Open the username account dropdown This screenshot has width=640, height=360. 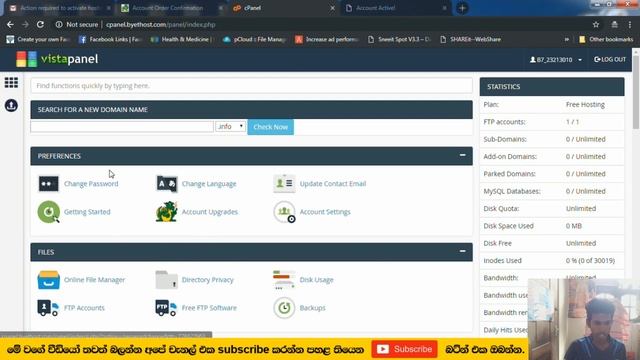[x=556, y=60]
